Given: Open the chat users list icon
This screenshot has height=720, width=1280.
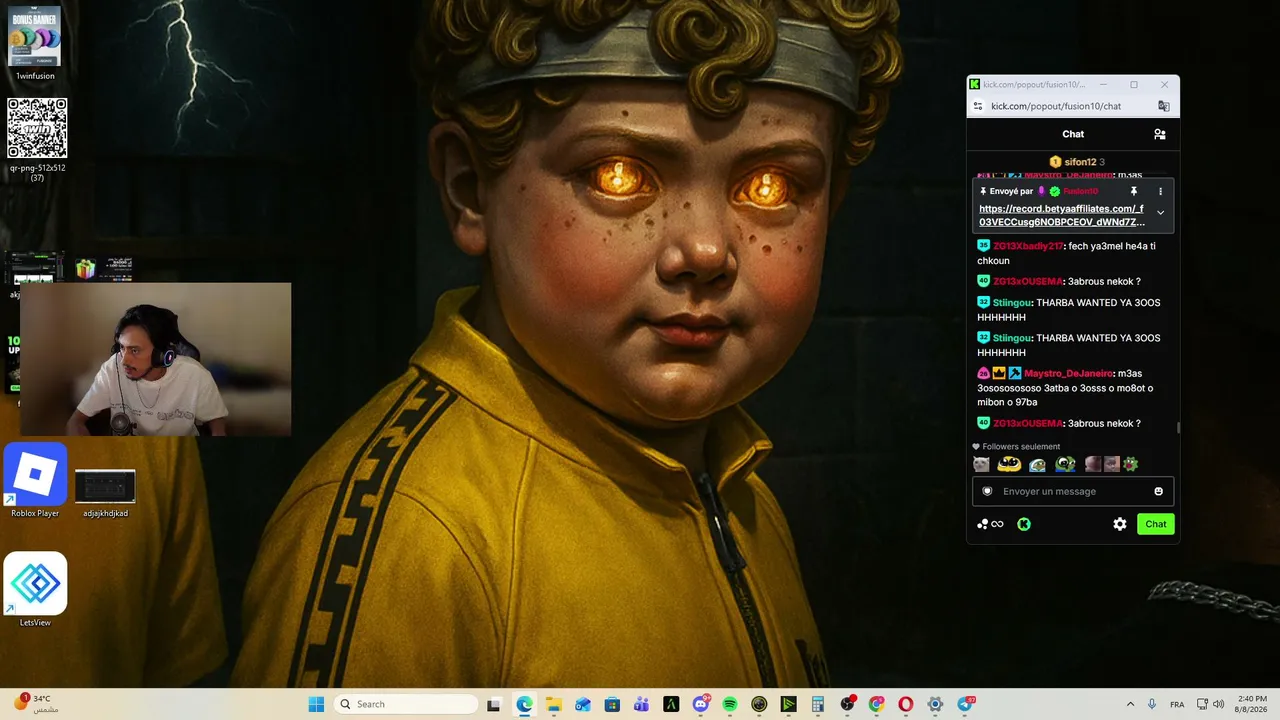Looking at the screenshot, I should coord(1160,134).
